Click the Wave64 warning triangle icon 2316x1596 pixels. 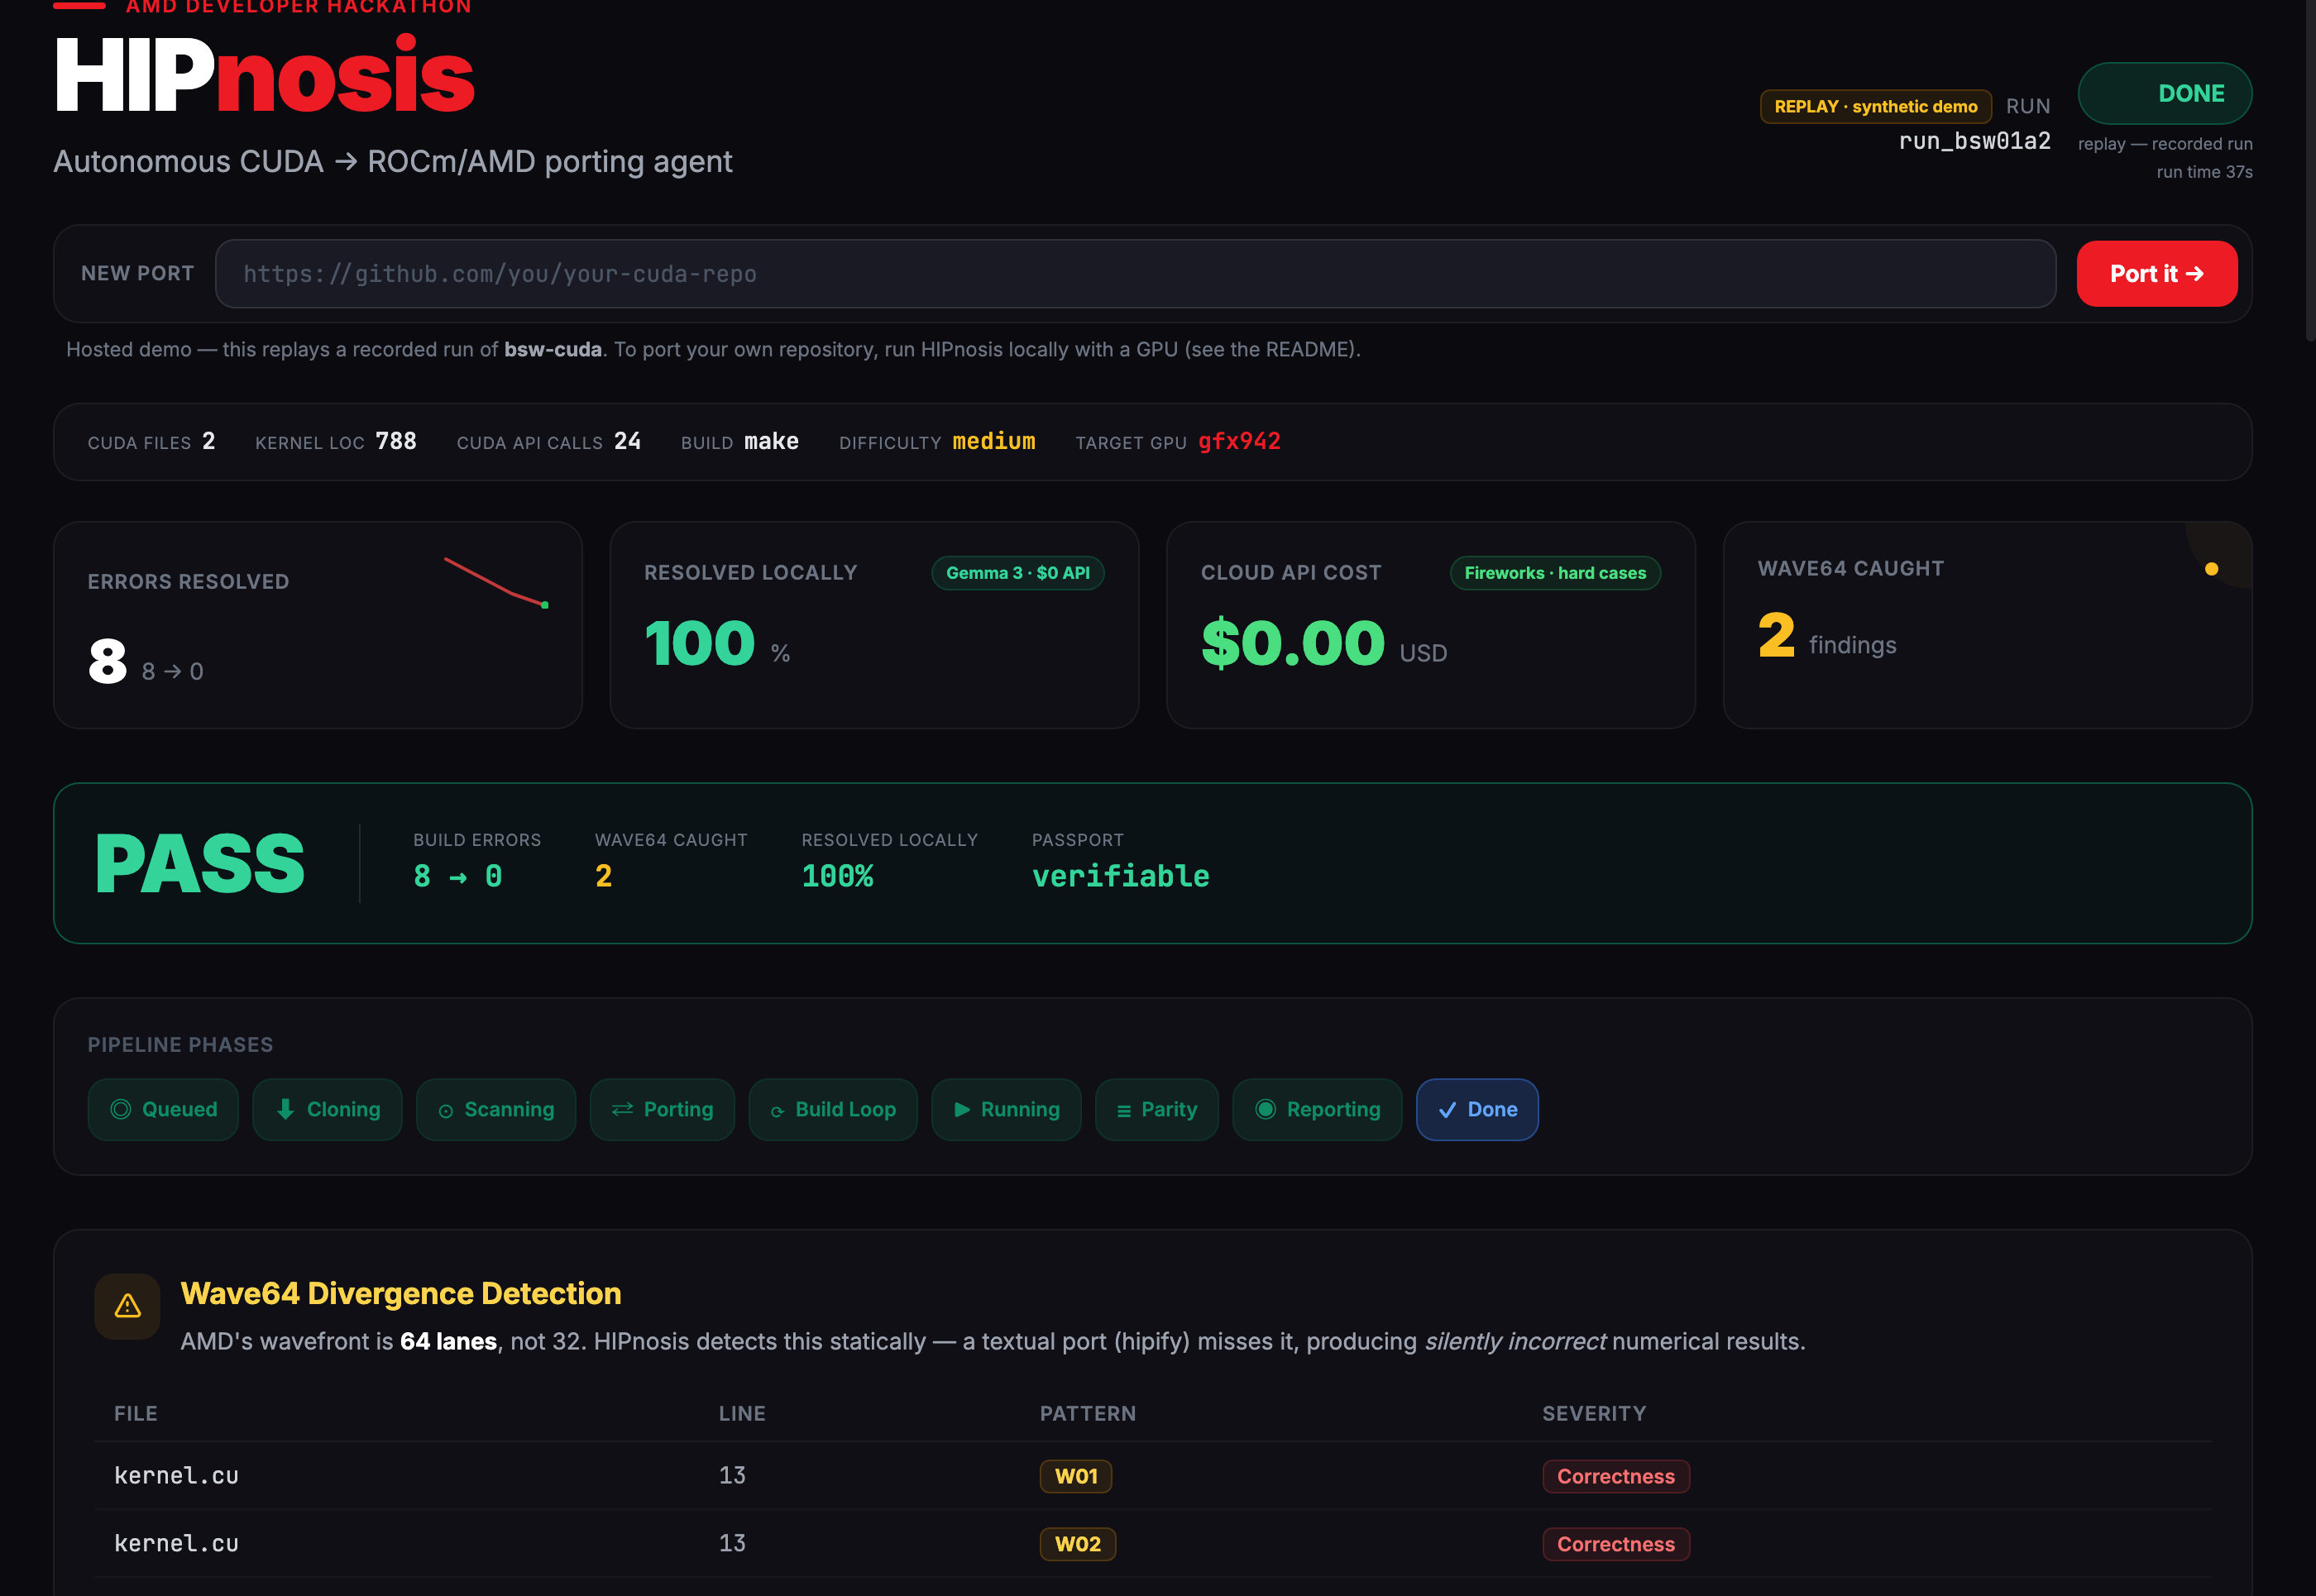[x=127, y=1305]
